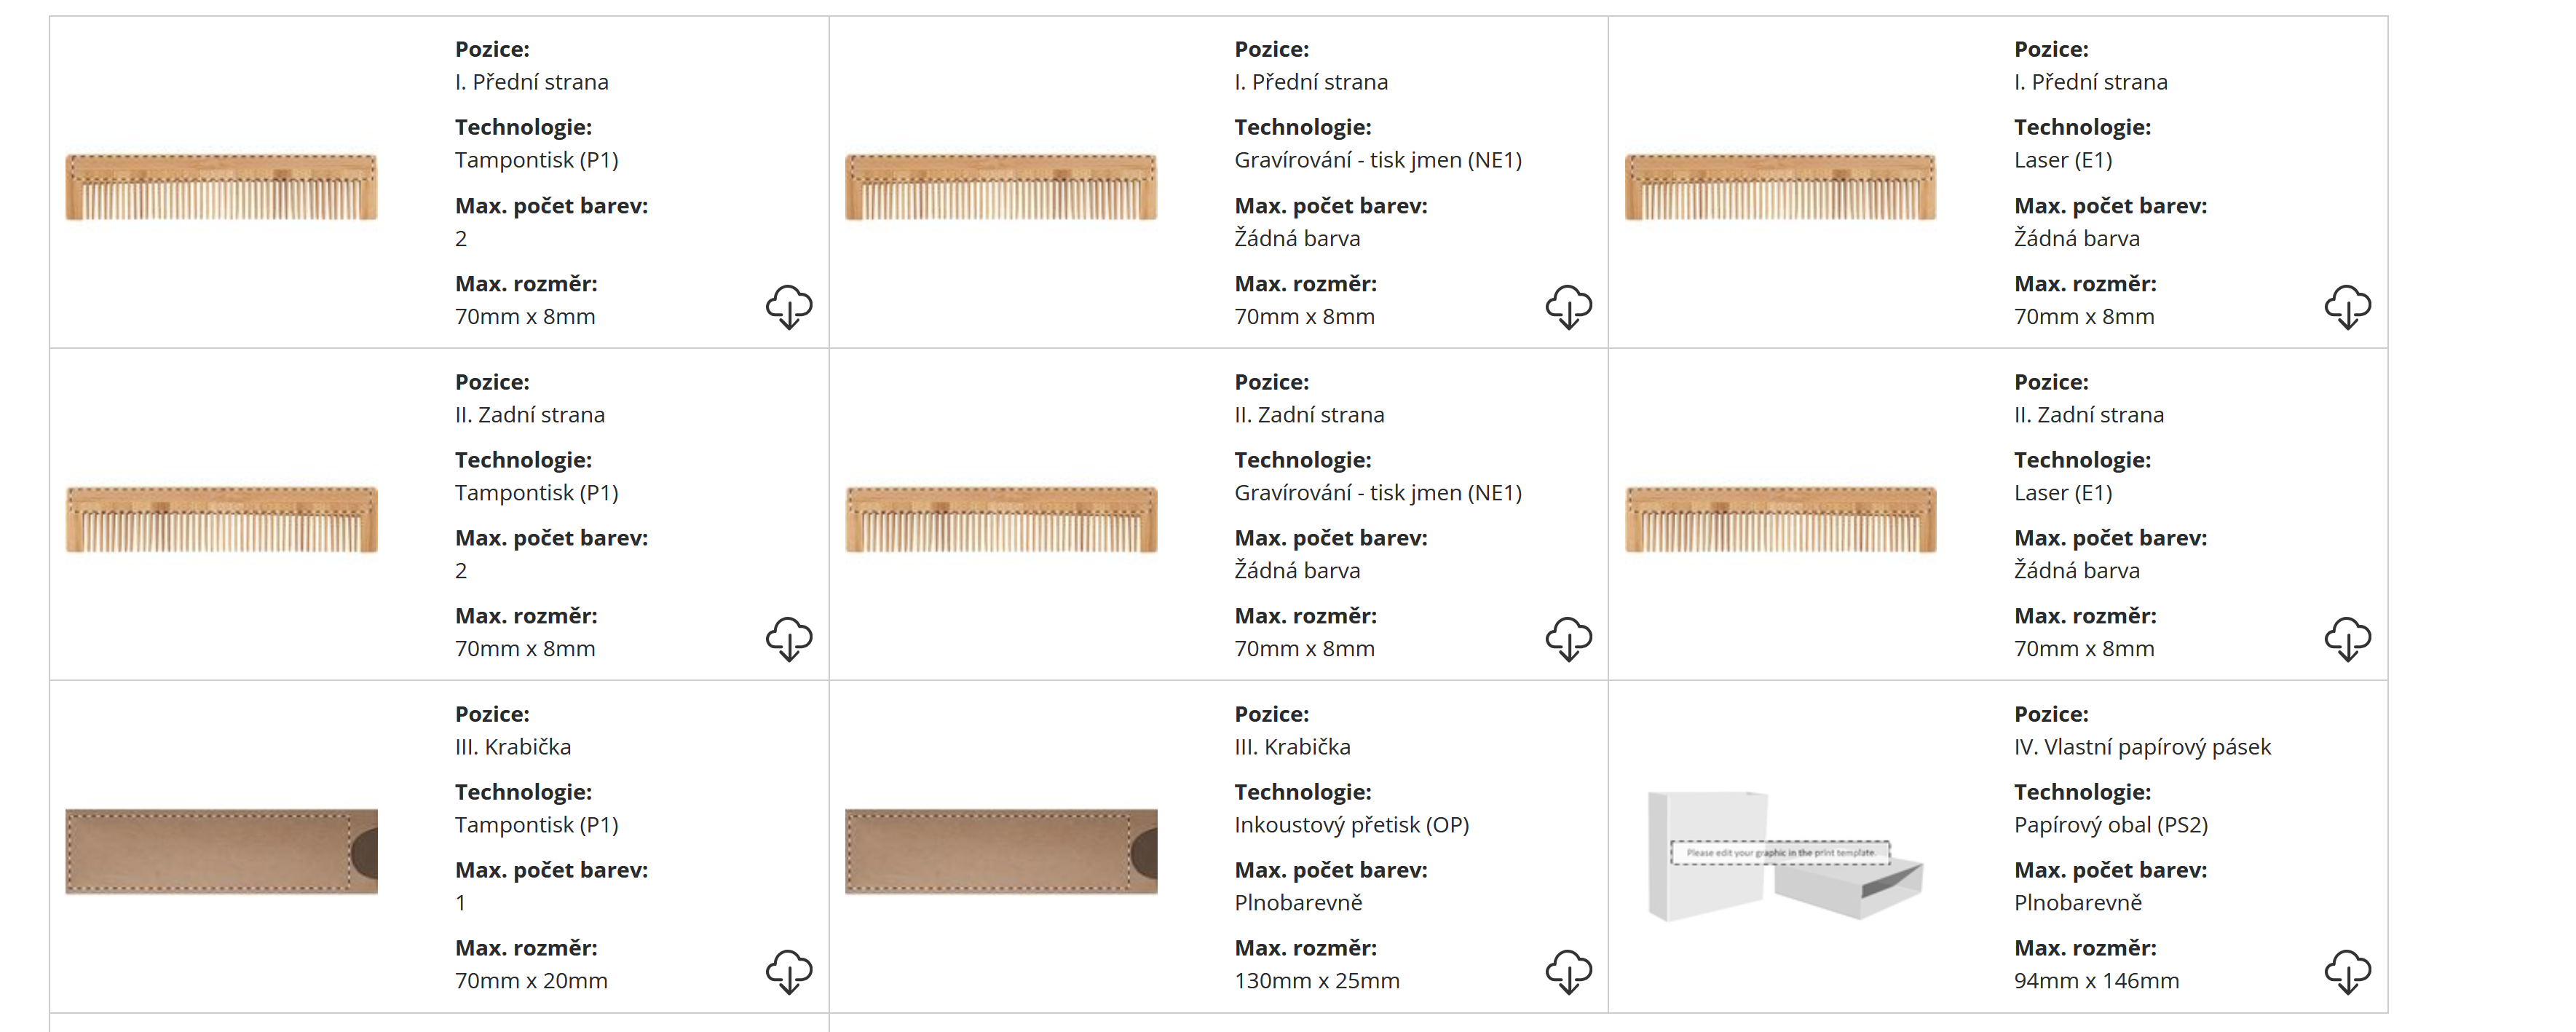Open comb image for back side Laser
The image size is (2576, 1032).
click(1780, 519)
